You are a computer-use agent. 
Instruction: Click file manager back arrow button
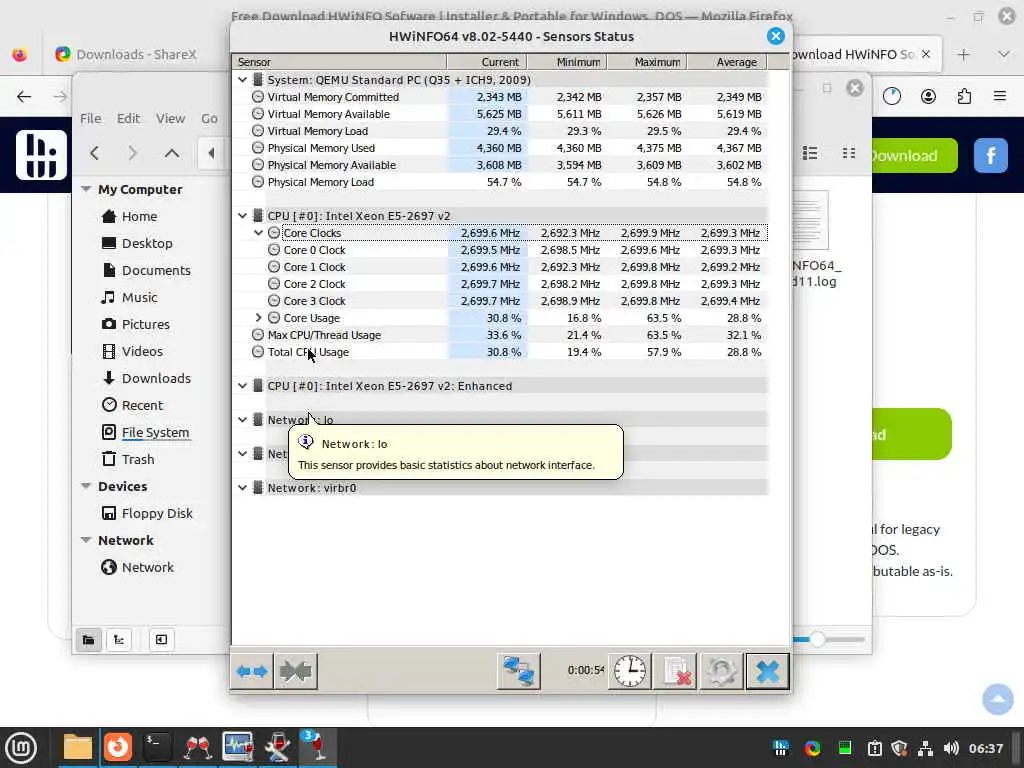[x=95, y=153]
